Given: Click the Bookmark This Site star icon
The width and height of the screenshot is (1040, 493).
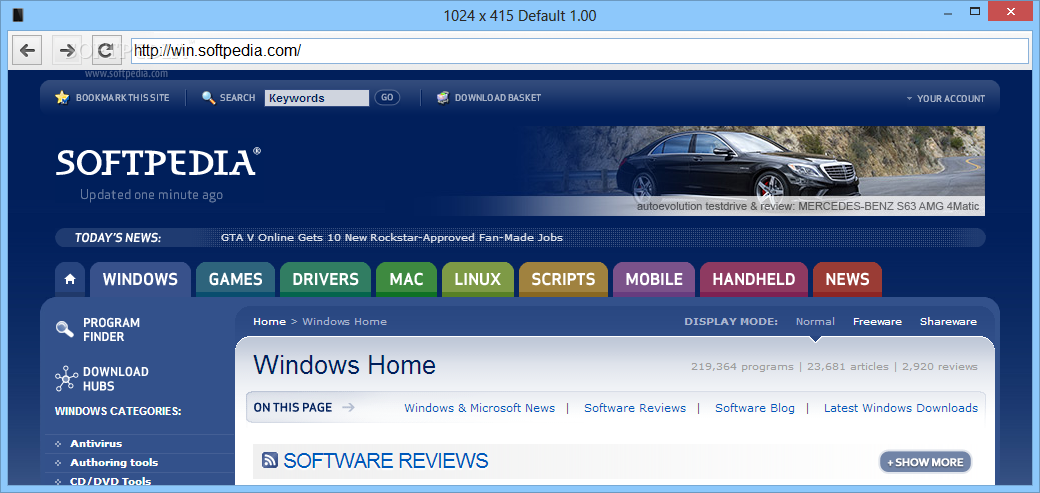Looking at the screenshot, I should click(62, 98).
